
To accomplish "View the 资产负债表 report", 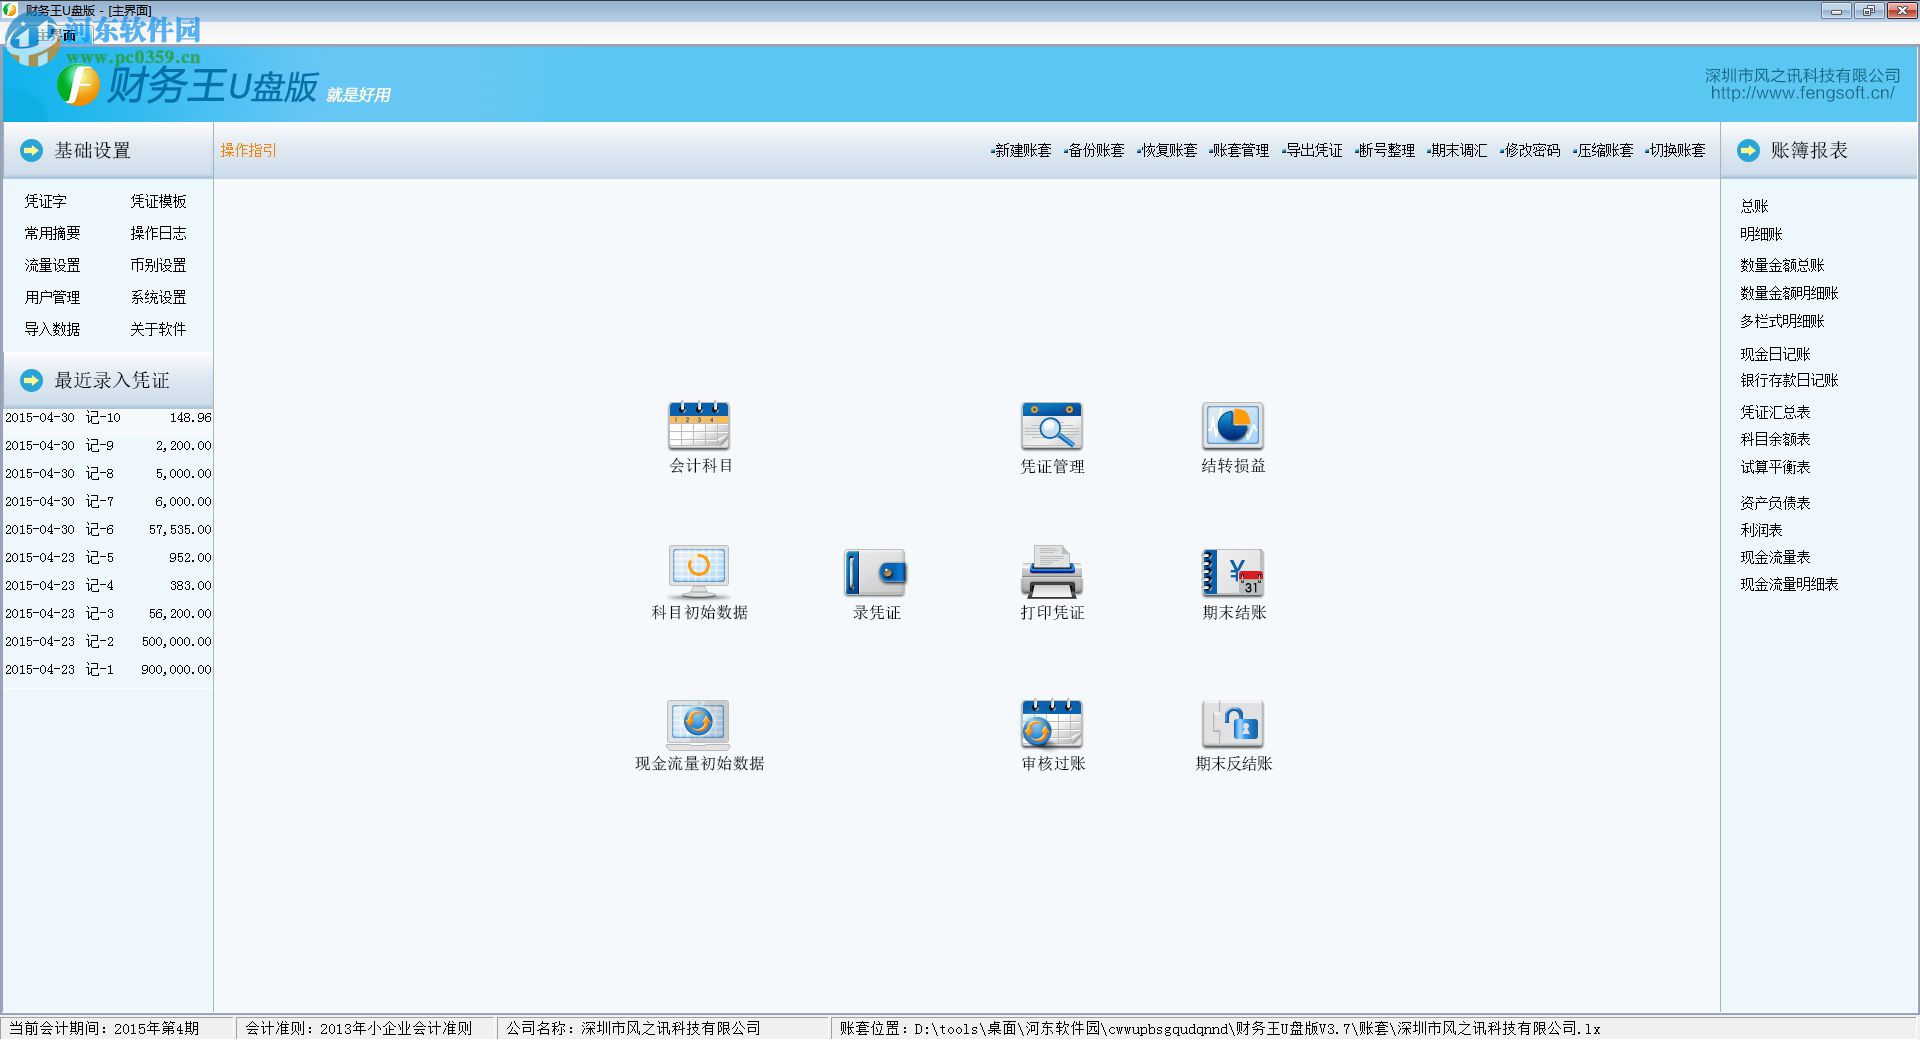I will pos(1775,504).
